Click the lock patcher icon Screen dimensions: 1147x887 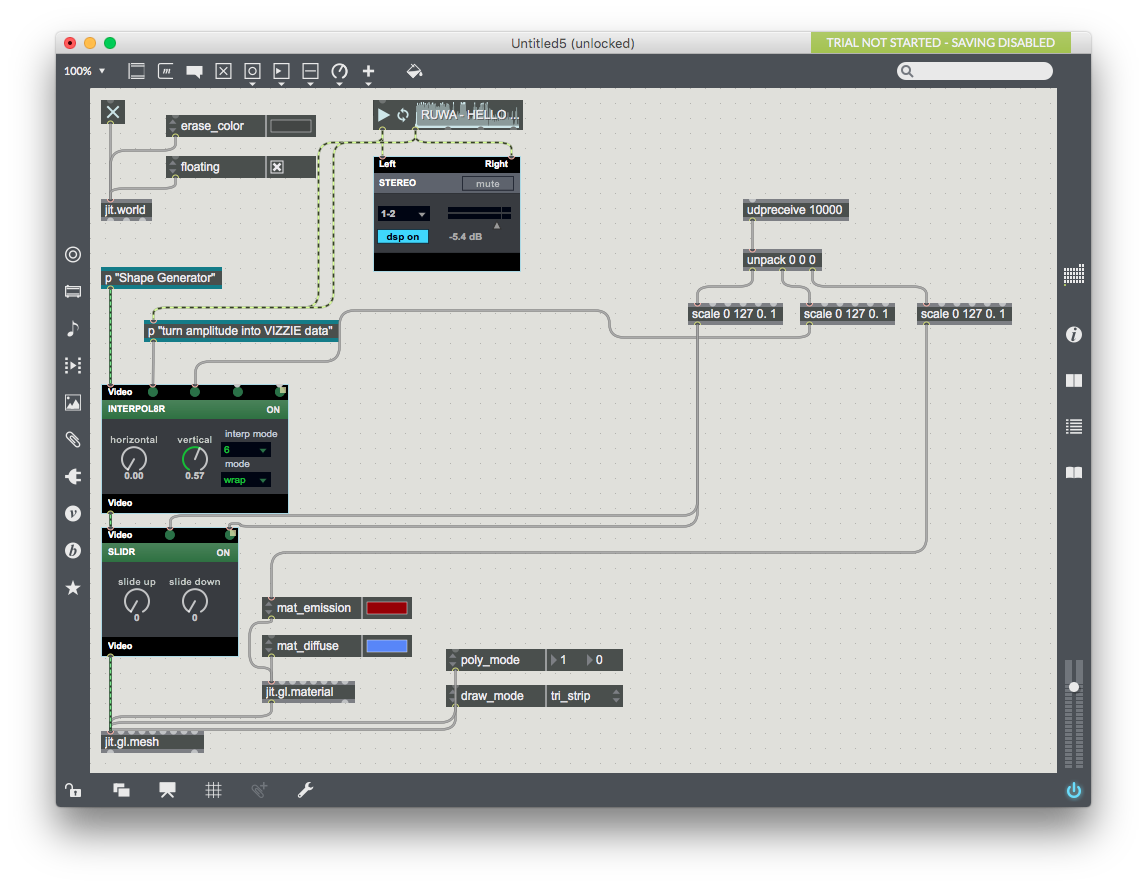click(73, 790)
